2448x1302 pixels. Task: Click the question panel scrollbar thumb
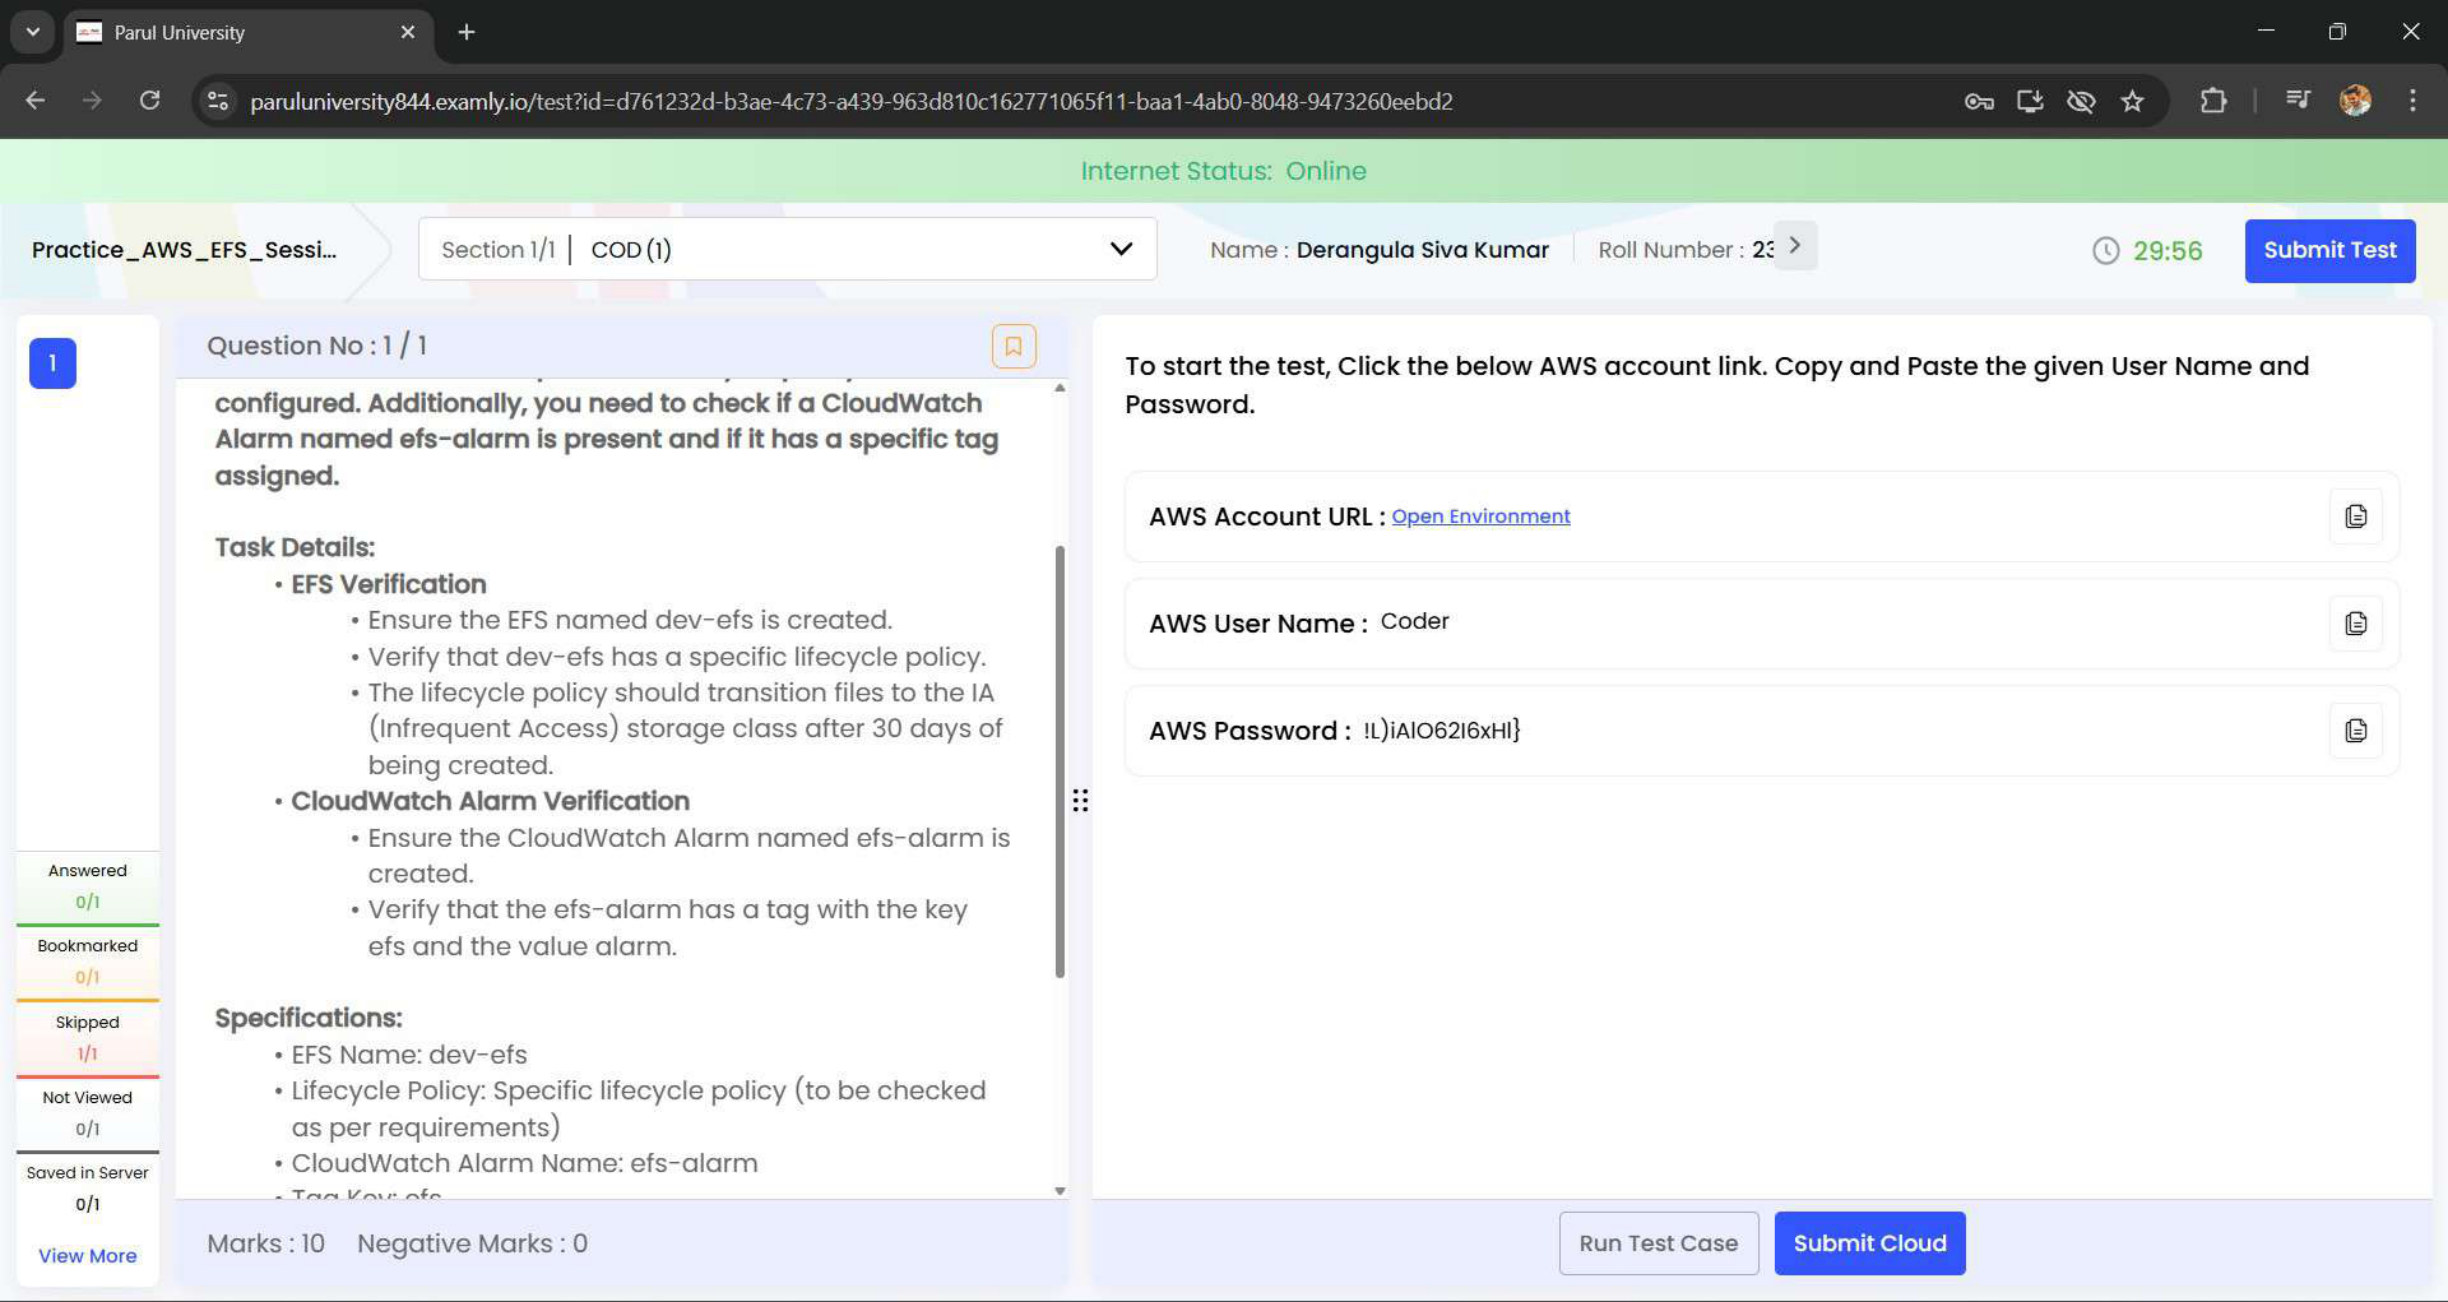tap(1059, 762)
